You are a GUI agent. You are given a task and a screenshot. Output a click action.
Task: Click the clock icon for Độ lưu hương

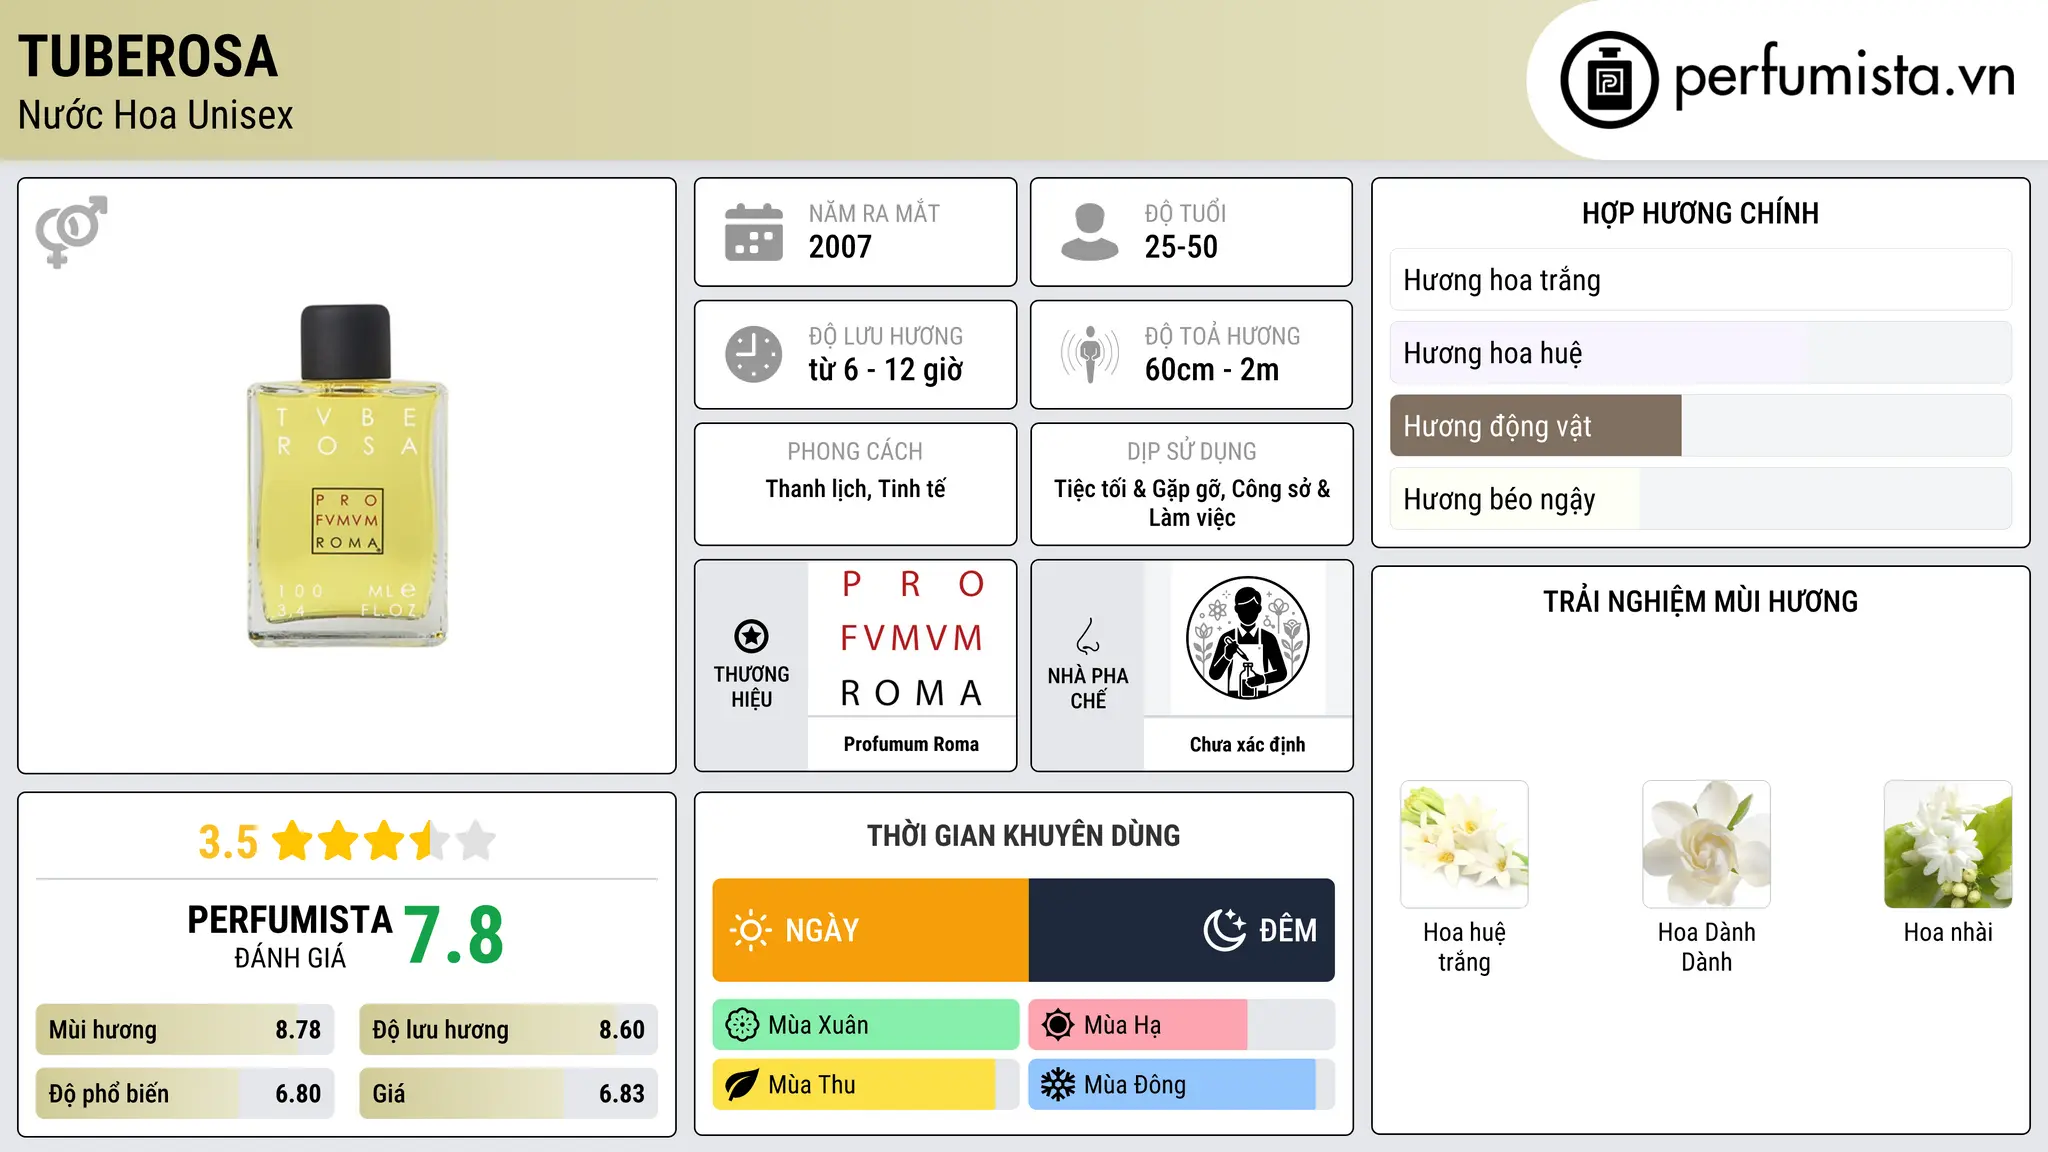pos(754,354)
